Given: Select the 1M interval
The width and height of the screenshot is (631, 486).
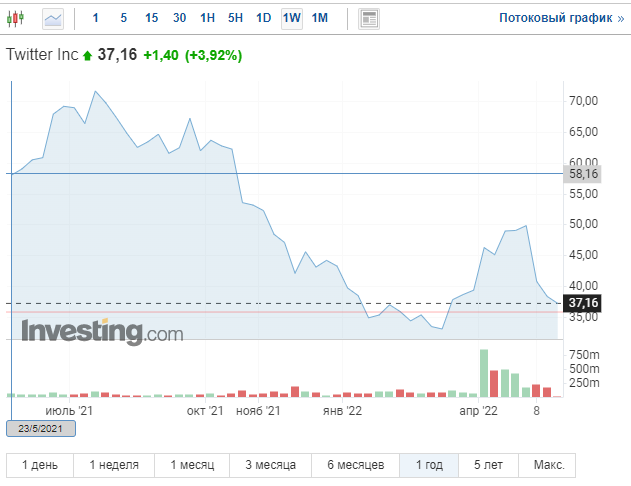Looking at the screenshot, I should pos(320,18).
